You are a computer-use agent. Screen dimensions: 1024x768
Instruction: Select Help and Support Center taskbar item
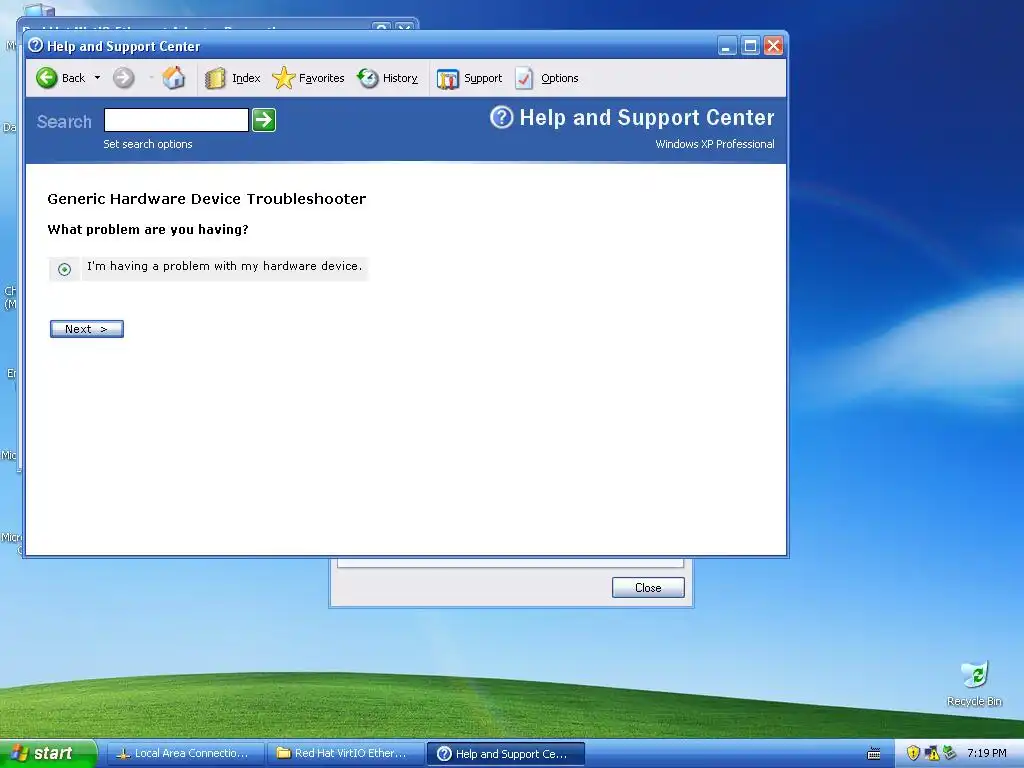pos(505,754)
